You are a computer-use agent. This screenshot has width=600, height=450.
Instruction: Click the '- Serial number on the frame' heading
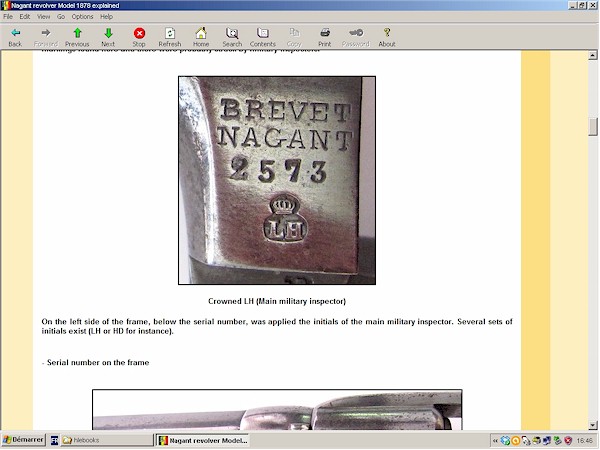pos(95,362)
